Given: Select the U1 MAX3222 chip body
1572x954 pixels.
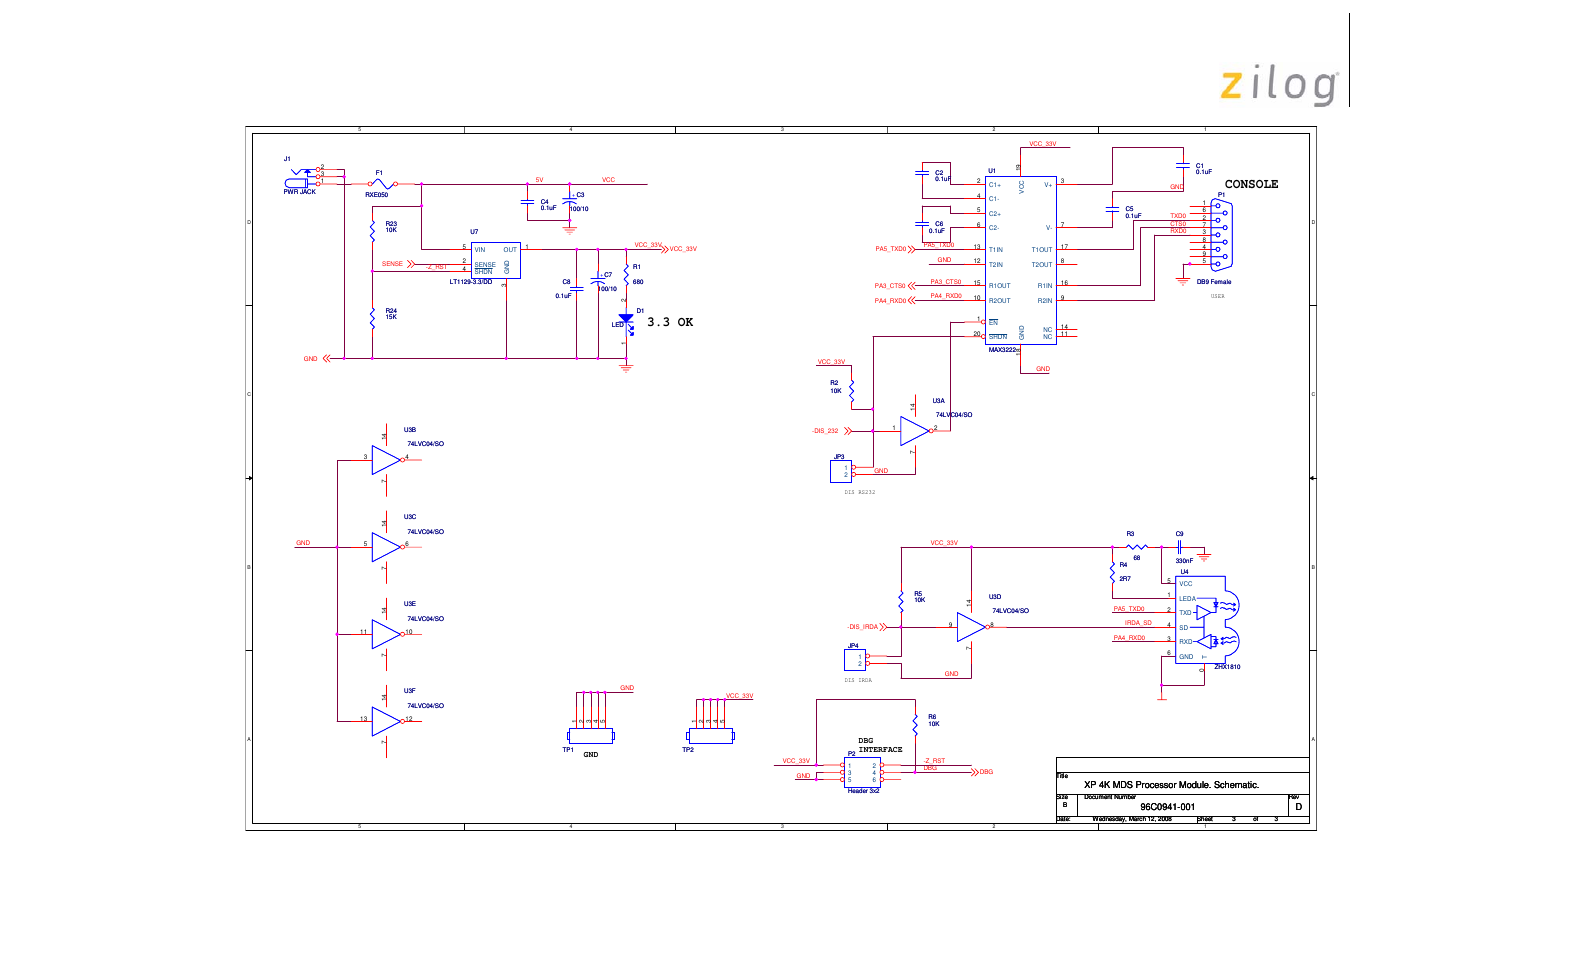Looking at the screenshot, I should 1021,261.
